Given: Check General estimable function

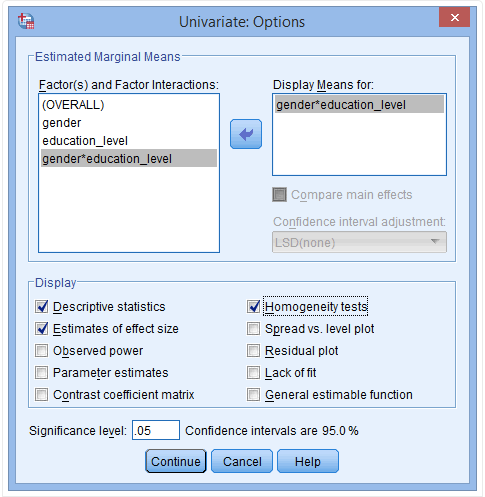Looking at the screenshot, I should pos(254,395).
